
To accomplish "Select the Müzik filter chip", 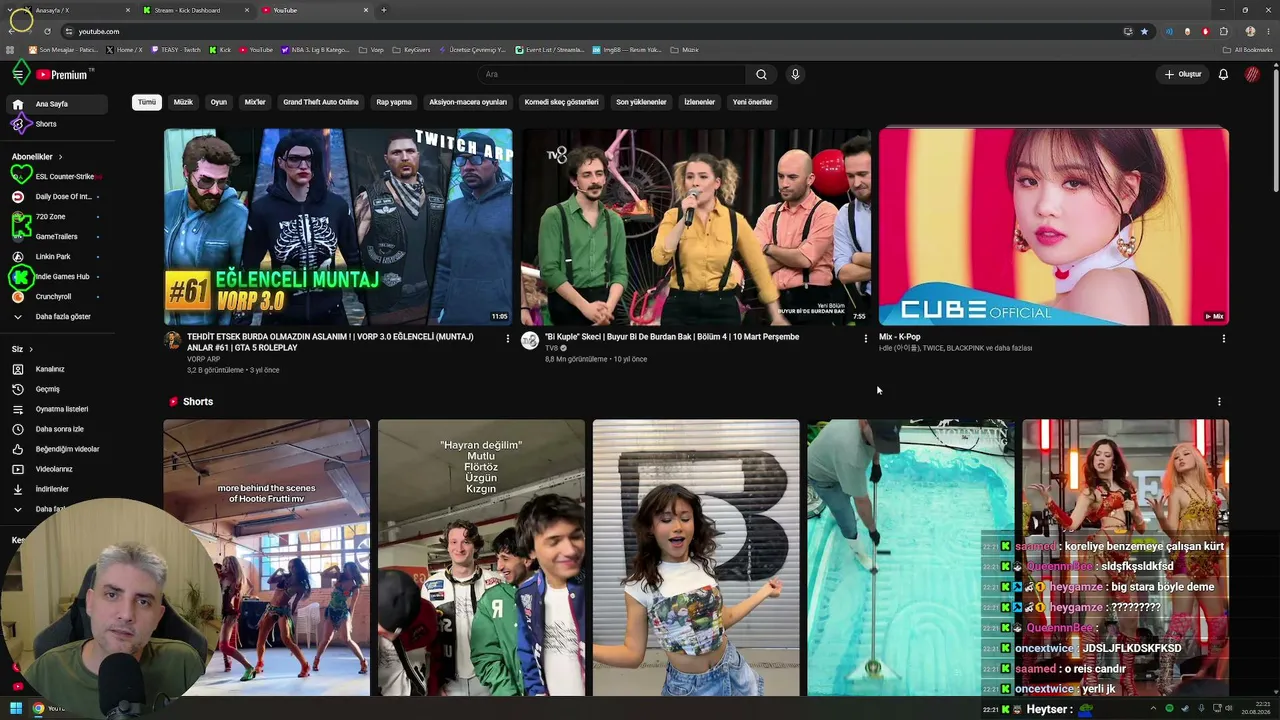I will point(183,102).
